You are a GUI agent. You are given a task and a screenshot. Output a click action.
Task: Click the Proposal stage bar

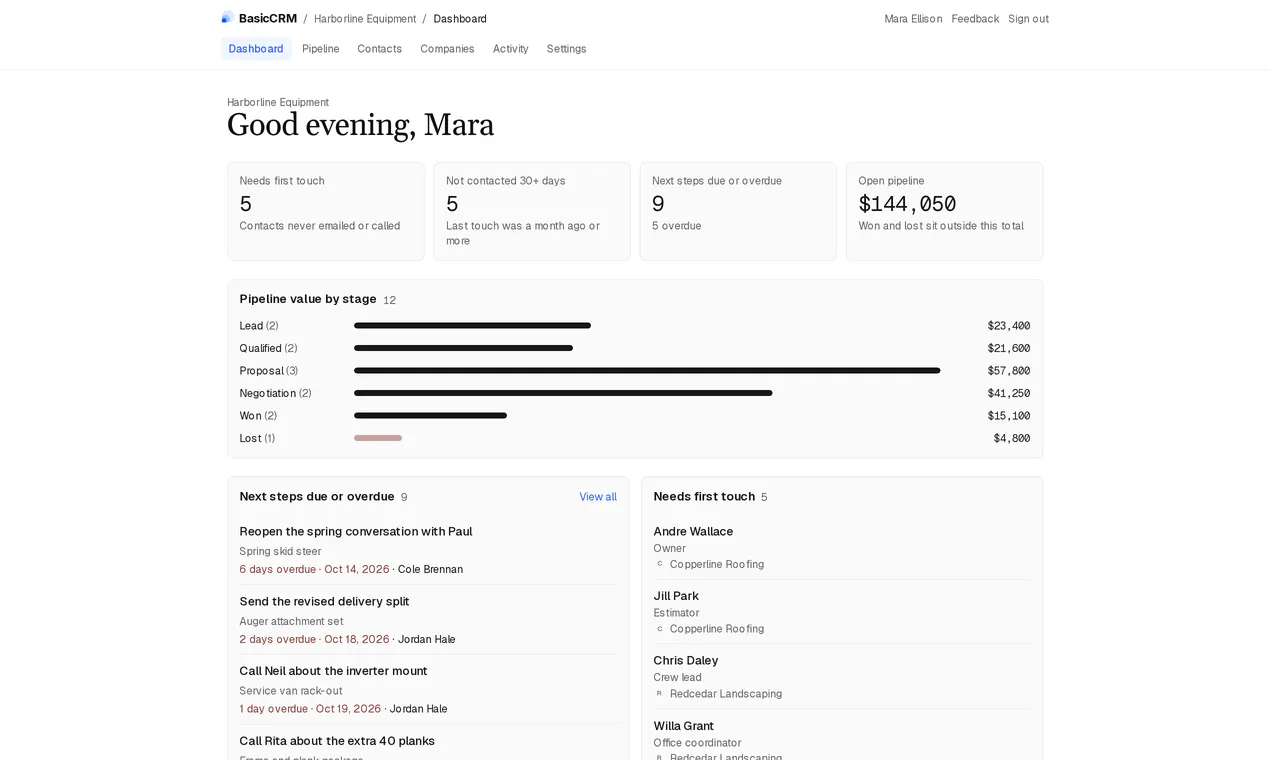coord(647,371)
